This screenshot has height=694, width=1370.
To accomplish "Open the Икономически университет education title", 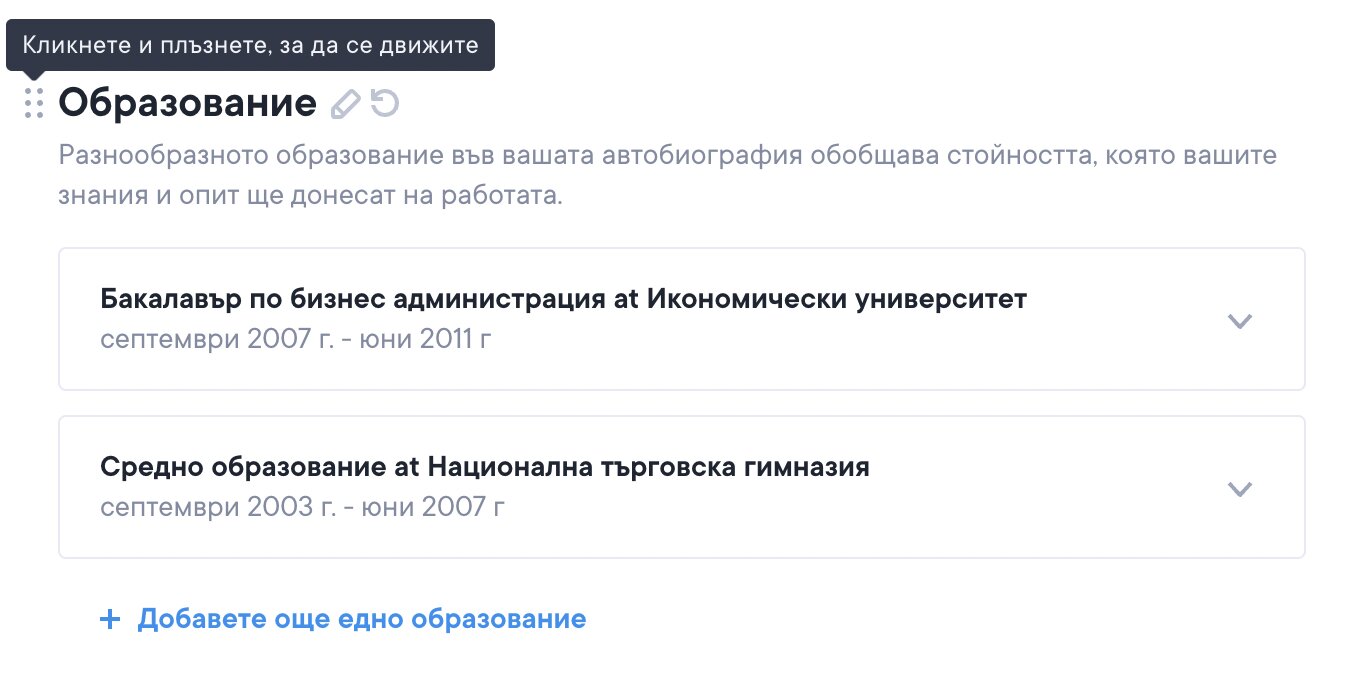I will point(837,299).
